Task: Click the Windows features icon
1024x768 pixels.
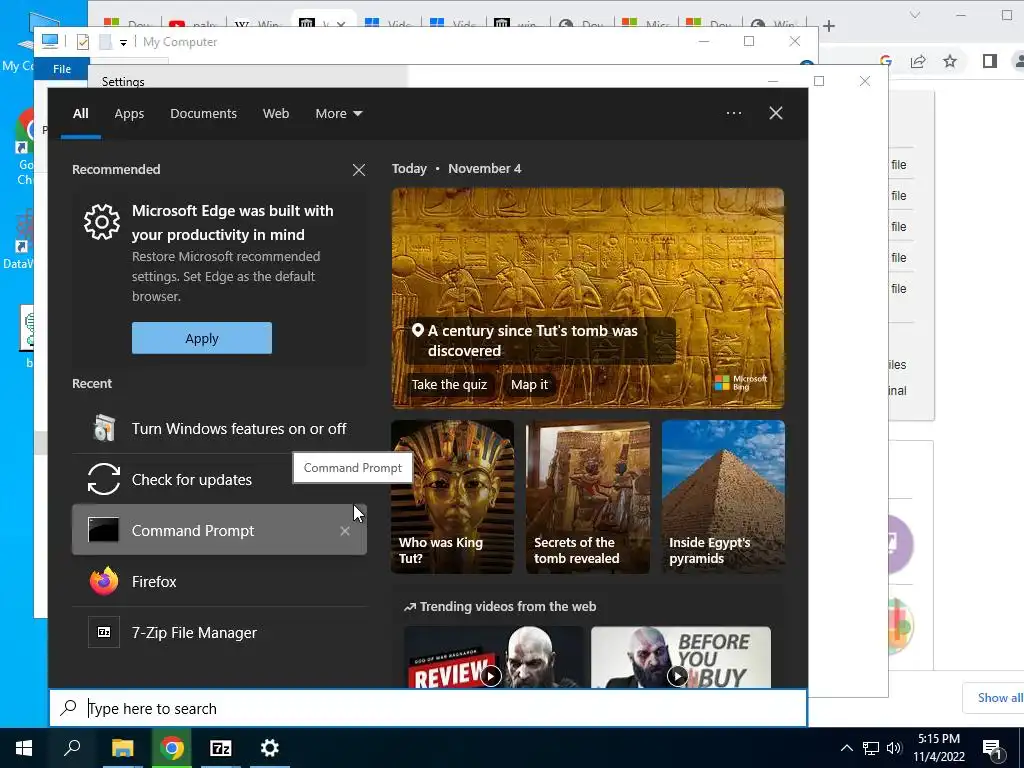Action: [104, 428]
